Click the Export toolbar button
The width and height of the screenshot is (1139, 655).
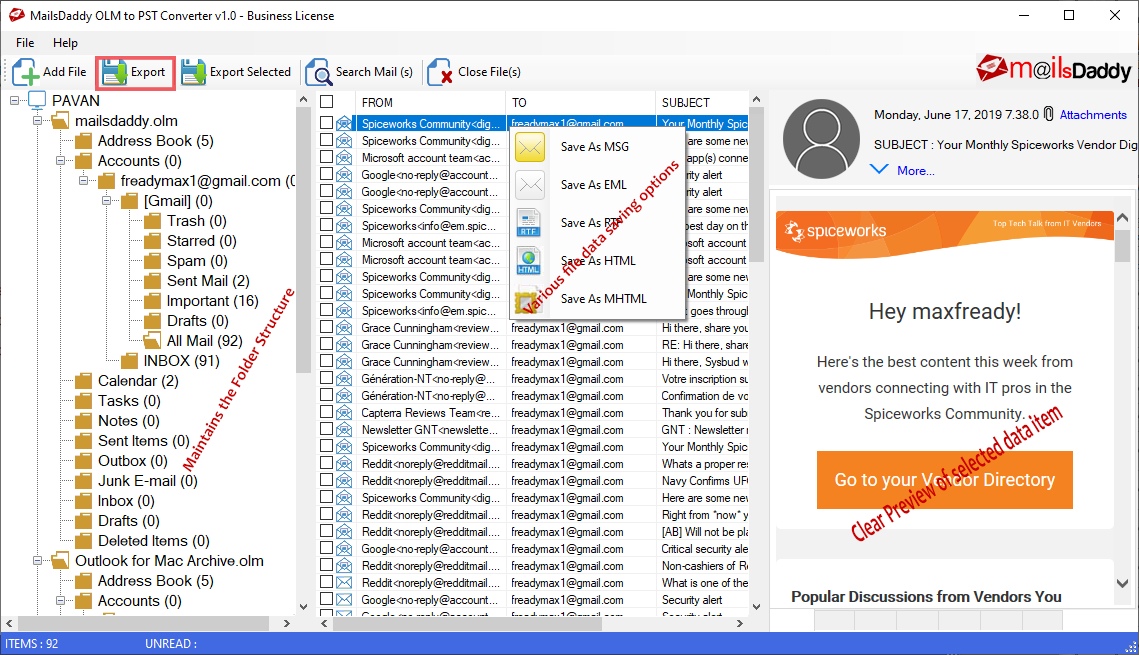[135, 73]
